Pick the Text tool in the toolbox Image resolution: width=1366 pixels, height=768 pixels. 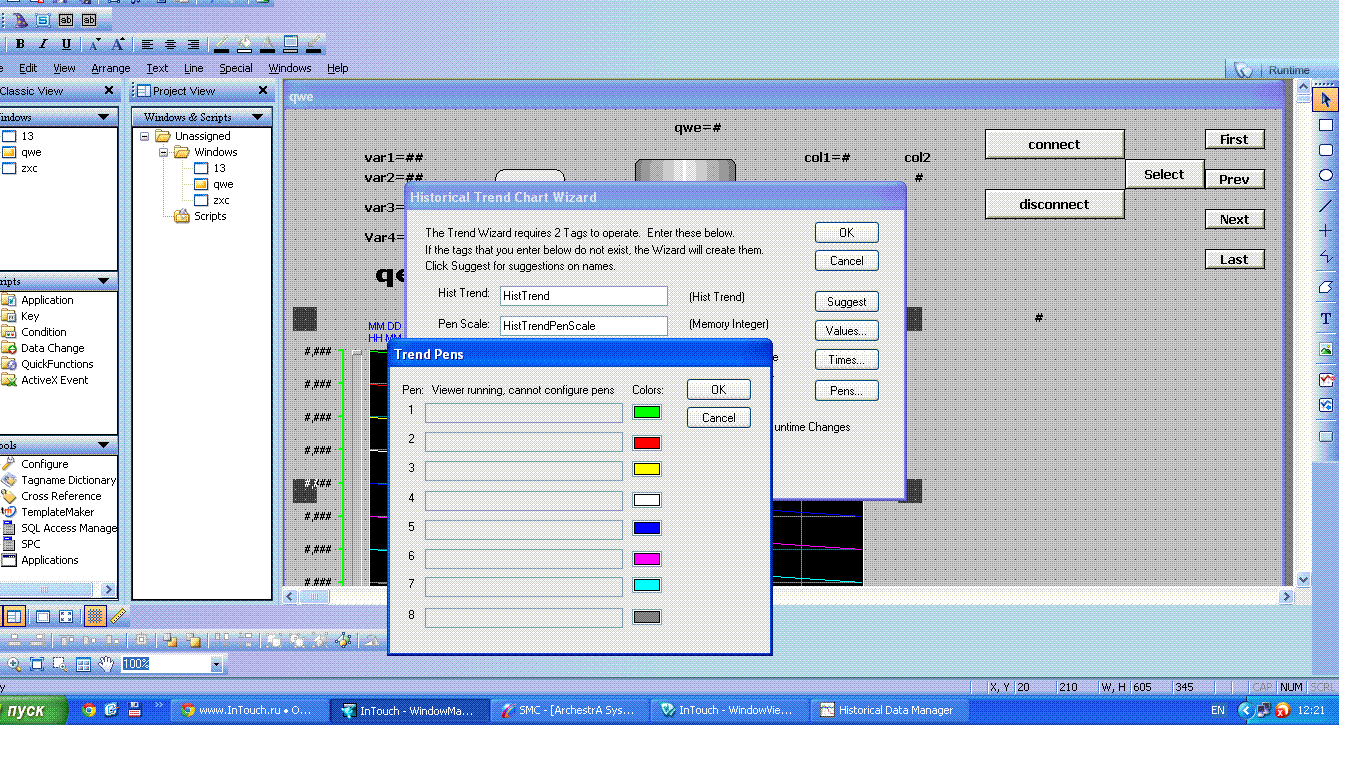pos(1326,319)
